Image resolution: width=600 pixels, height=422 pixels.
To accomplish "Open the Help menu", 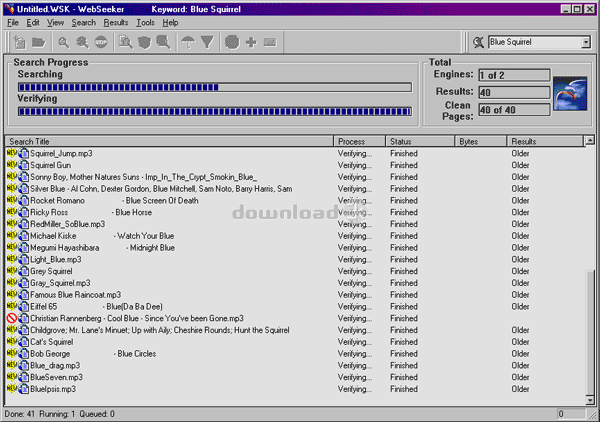I will pos(170,23).
